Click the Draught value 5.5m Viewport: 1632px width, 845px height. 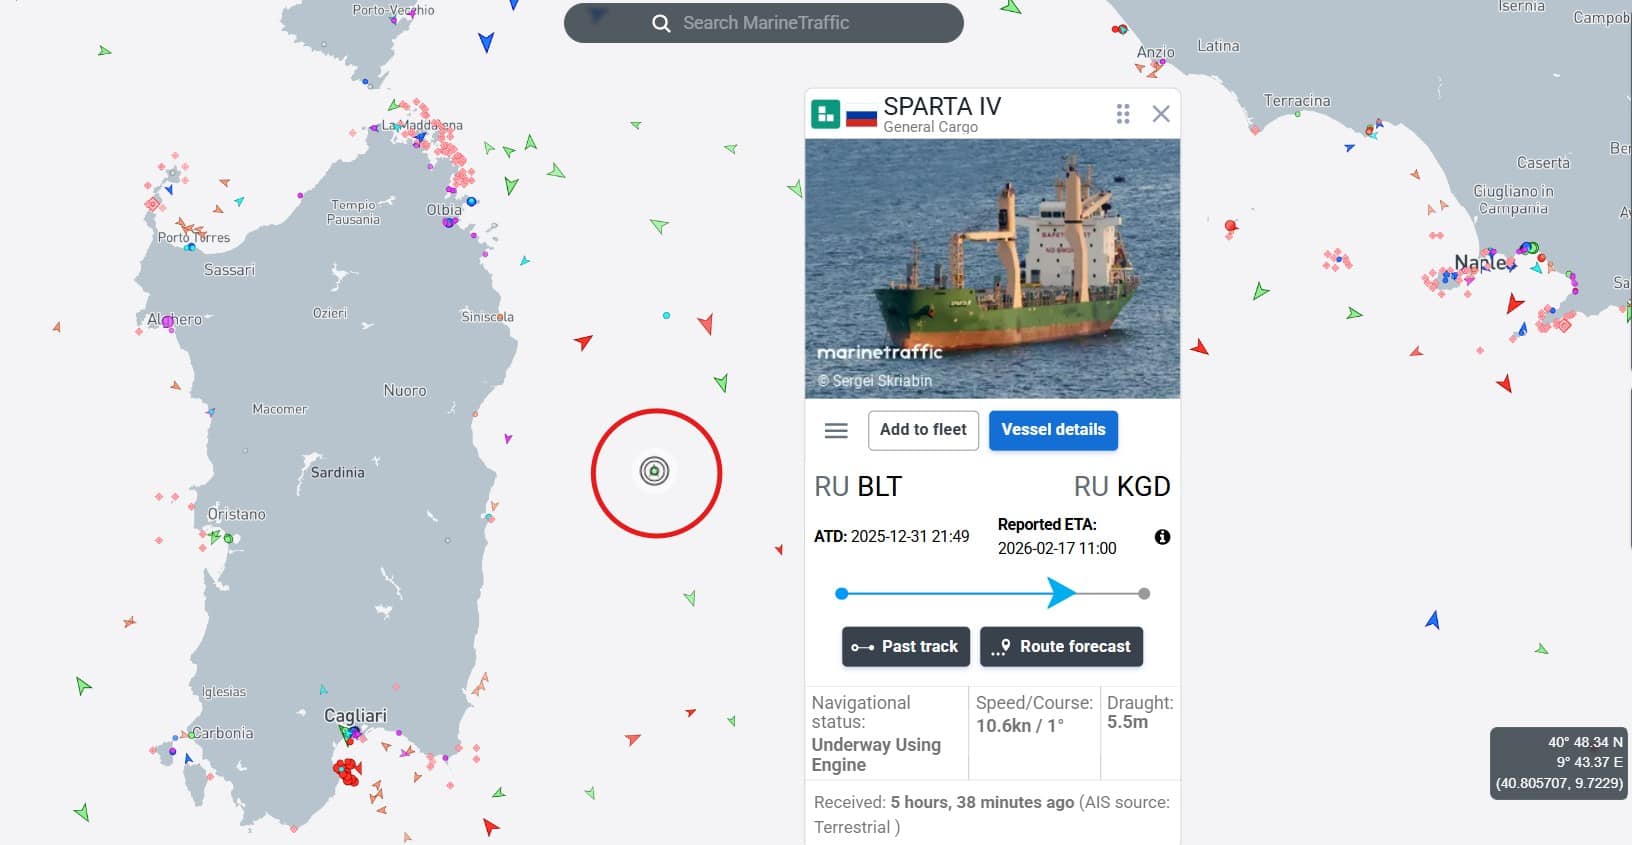tap(1127, 722)
